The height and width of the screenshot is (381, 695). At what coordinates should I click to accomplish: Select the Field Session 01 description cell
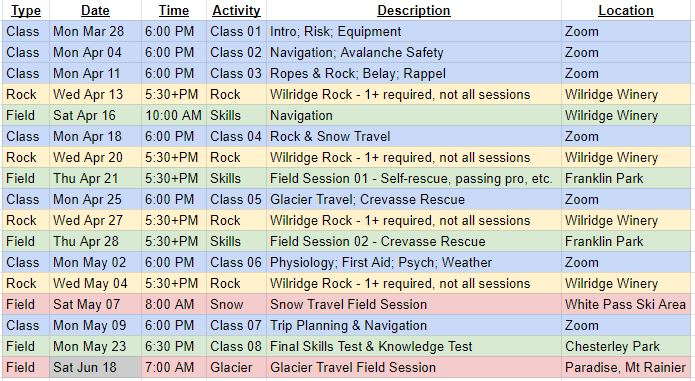(x=414, y=179)
